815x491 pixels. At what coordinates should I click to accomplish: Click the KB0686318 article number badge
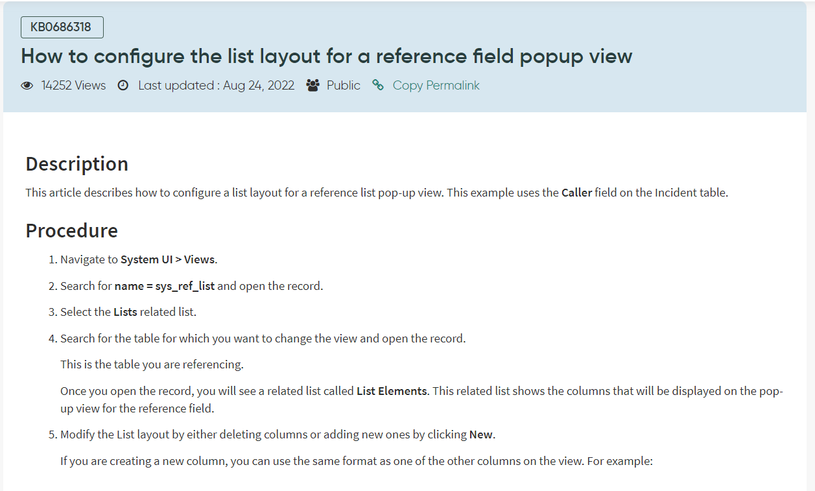(x=62, y=27)
